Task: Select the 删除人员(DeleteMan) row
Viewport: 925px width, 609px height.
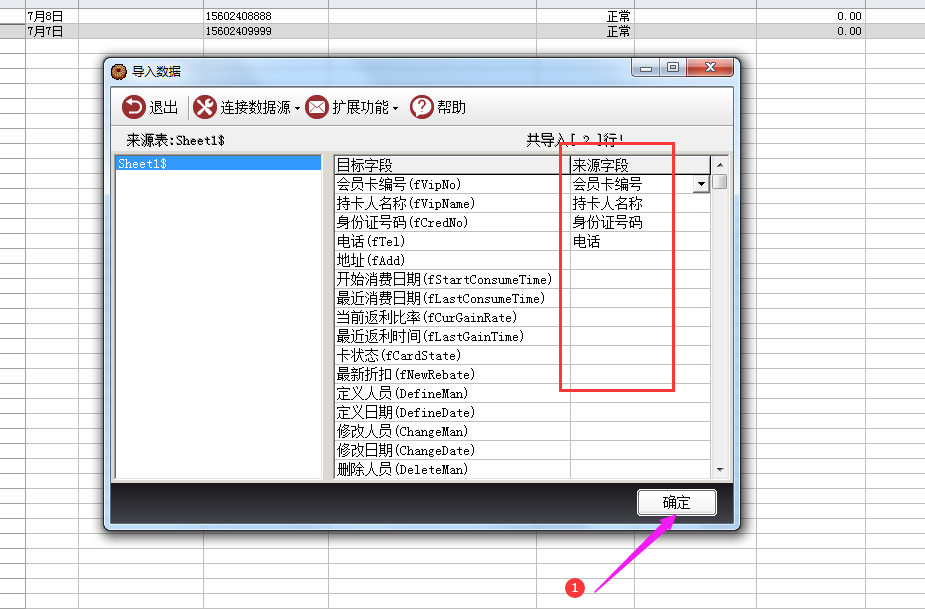Action: point(452,469)
